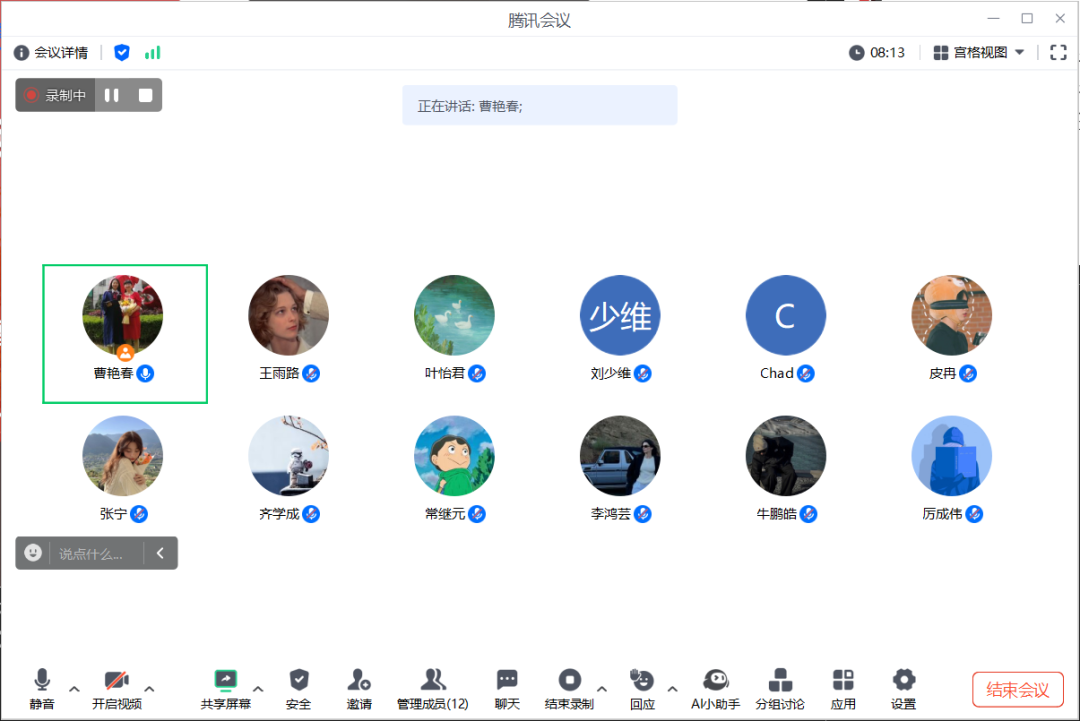Click the 正在讲话: 曹艳春 speaker banner

[539, 105]
